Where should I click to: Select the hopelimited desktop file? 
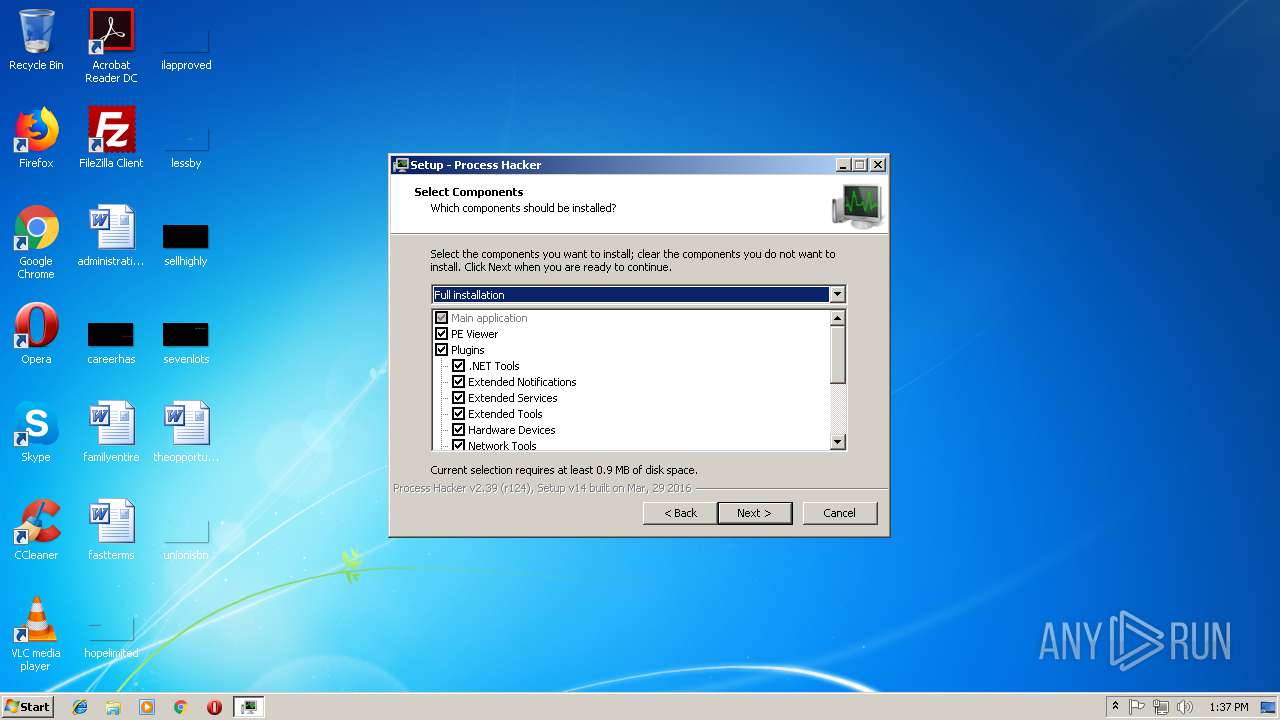[x=111, y=635]
